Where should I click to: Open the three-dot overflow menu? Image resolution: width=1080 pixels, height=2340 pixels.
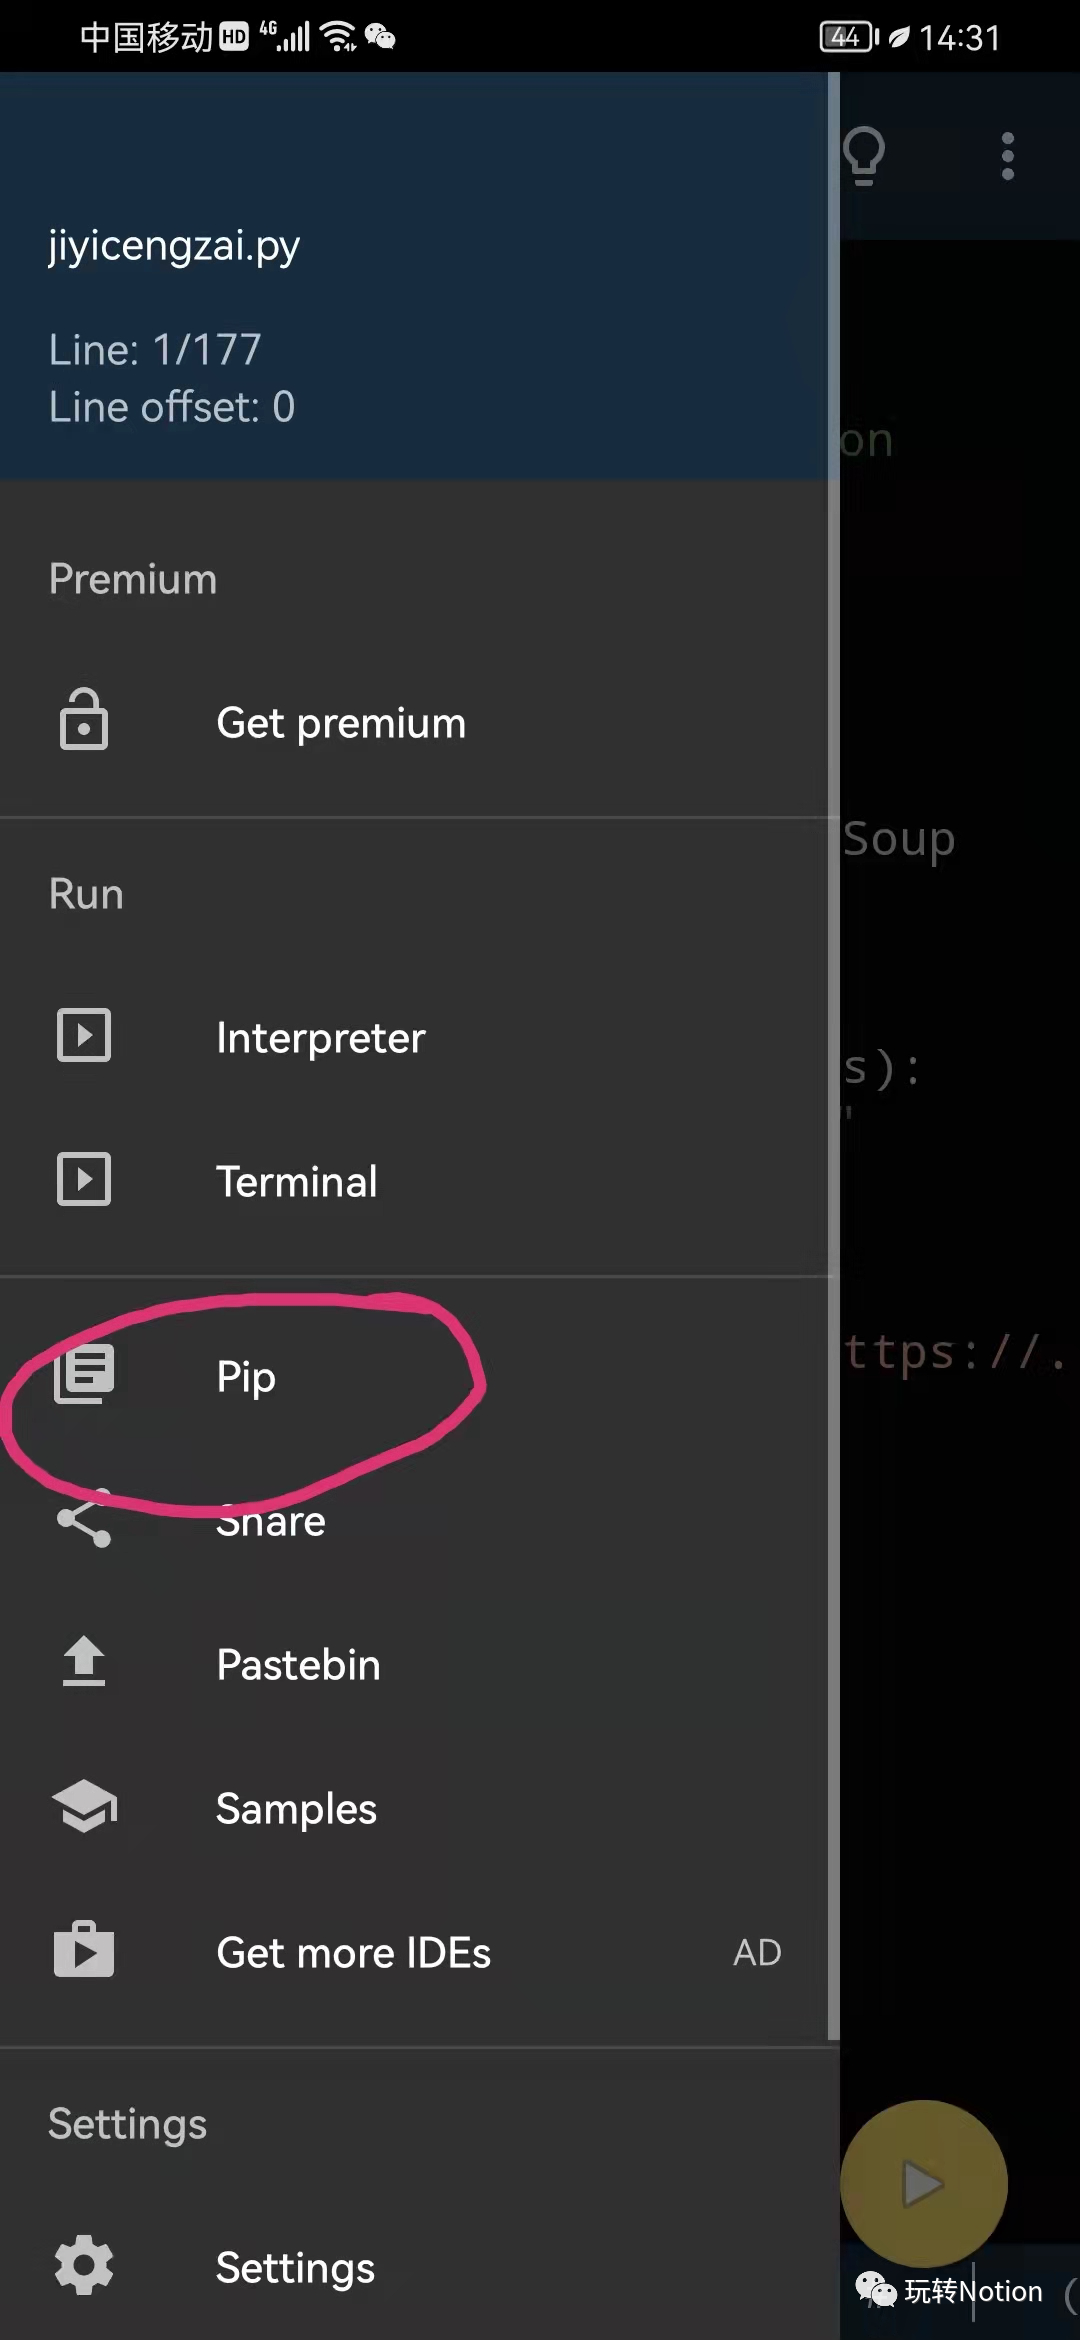[x=1008, y=156]
